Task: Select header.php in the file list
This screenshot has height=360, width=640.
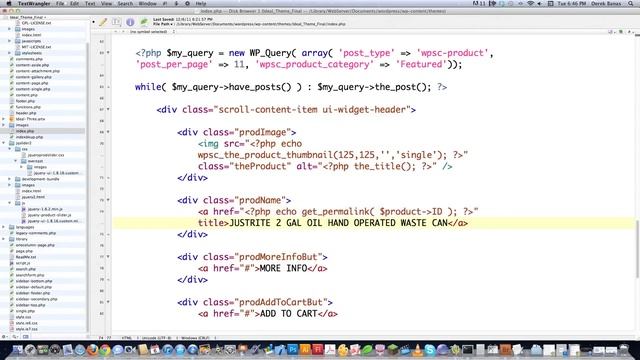Action: (x=26, y=113)
